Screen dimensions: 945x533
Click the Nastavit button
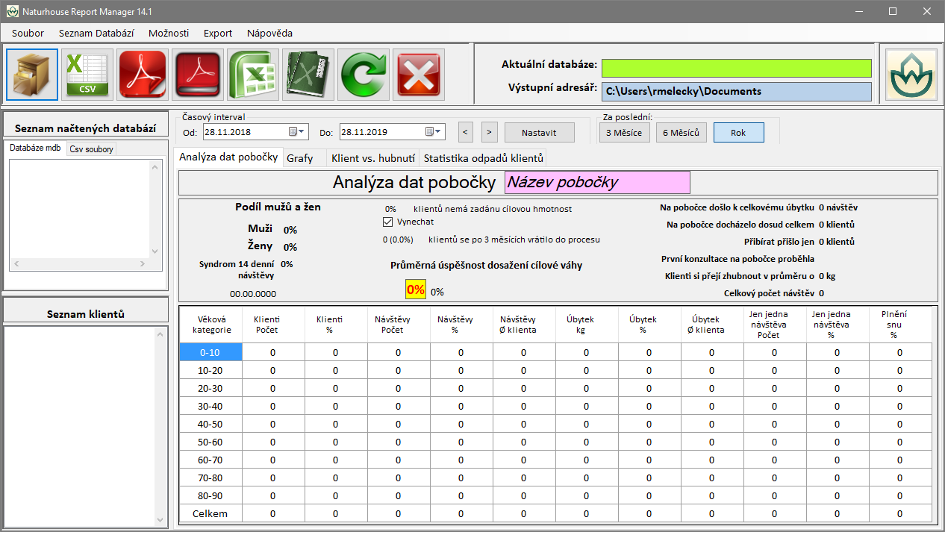point(539,132)
